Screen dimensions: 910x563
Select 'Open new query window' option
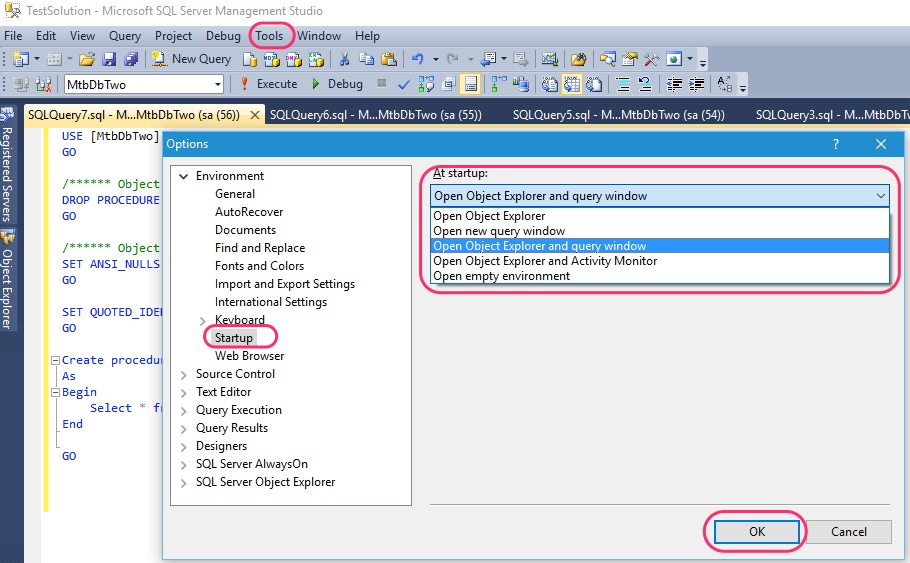pyautogui.click(x=660, y=231)
